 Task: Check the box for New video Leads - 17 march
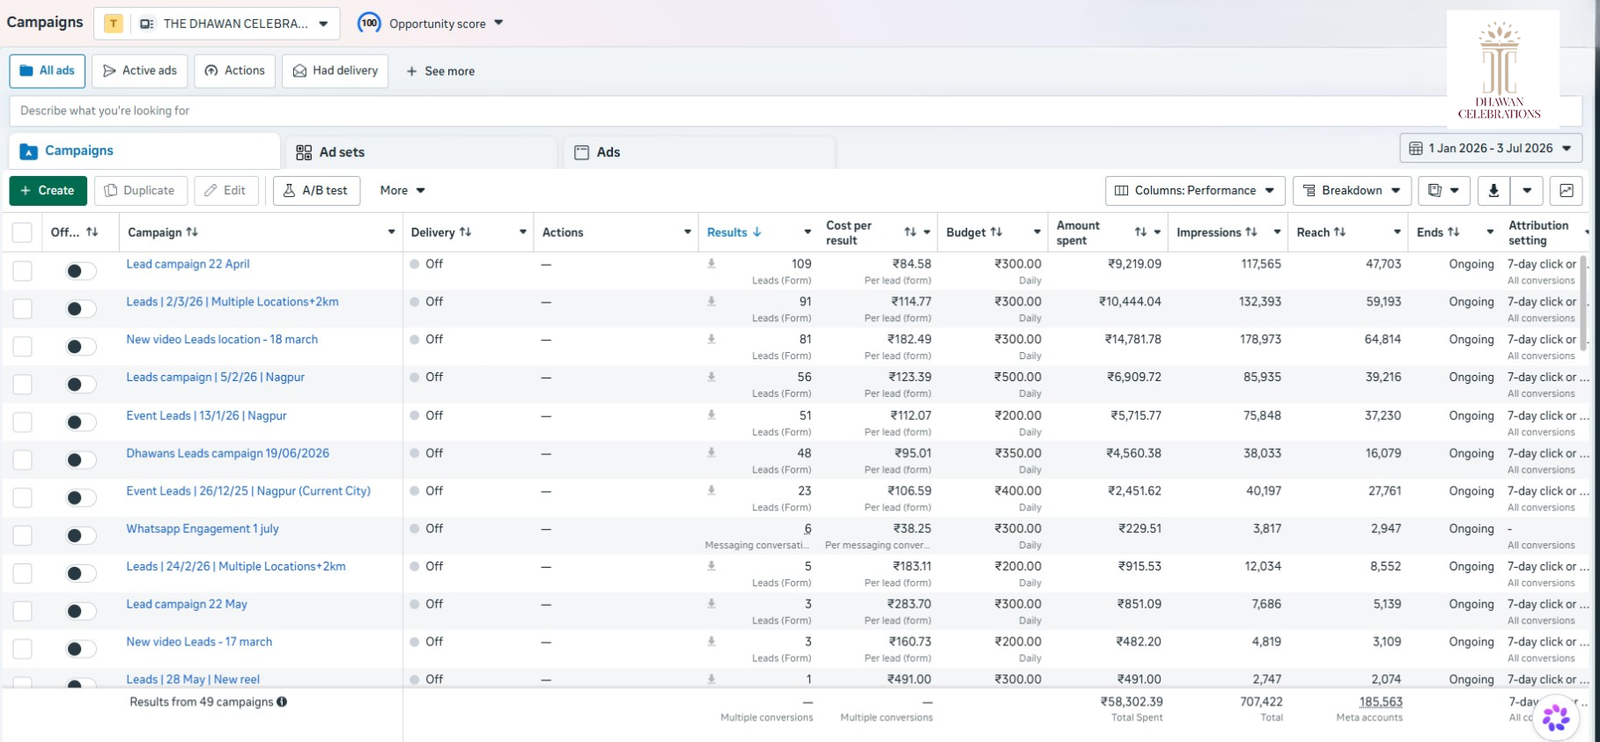[x=22, y=649]
